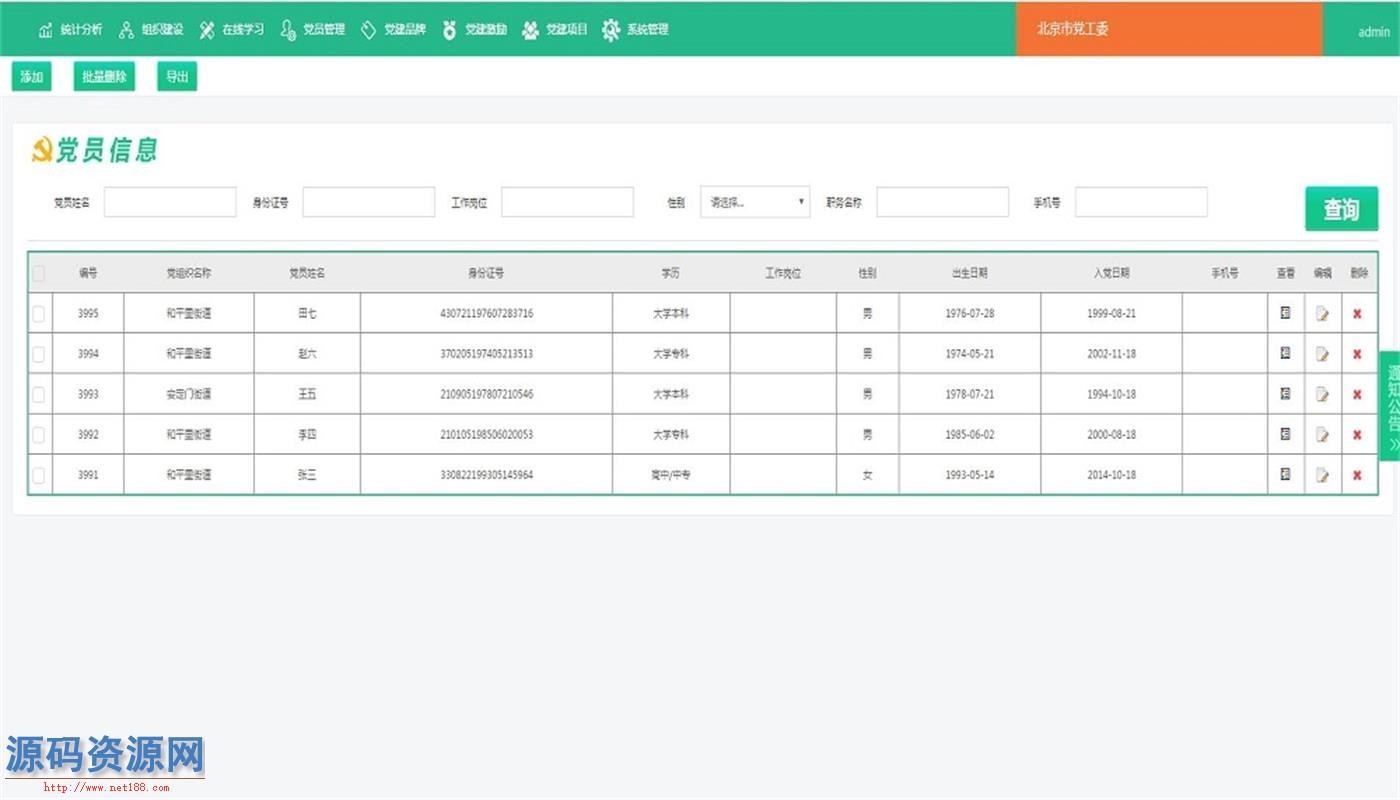Edit the record for 田七
This screenshot has height=800, width=1400.
coord(1322,314)
